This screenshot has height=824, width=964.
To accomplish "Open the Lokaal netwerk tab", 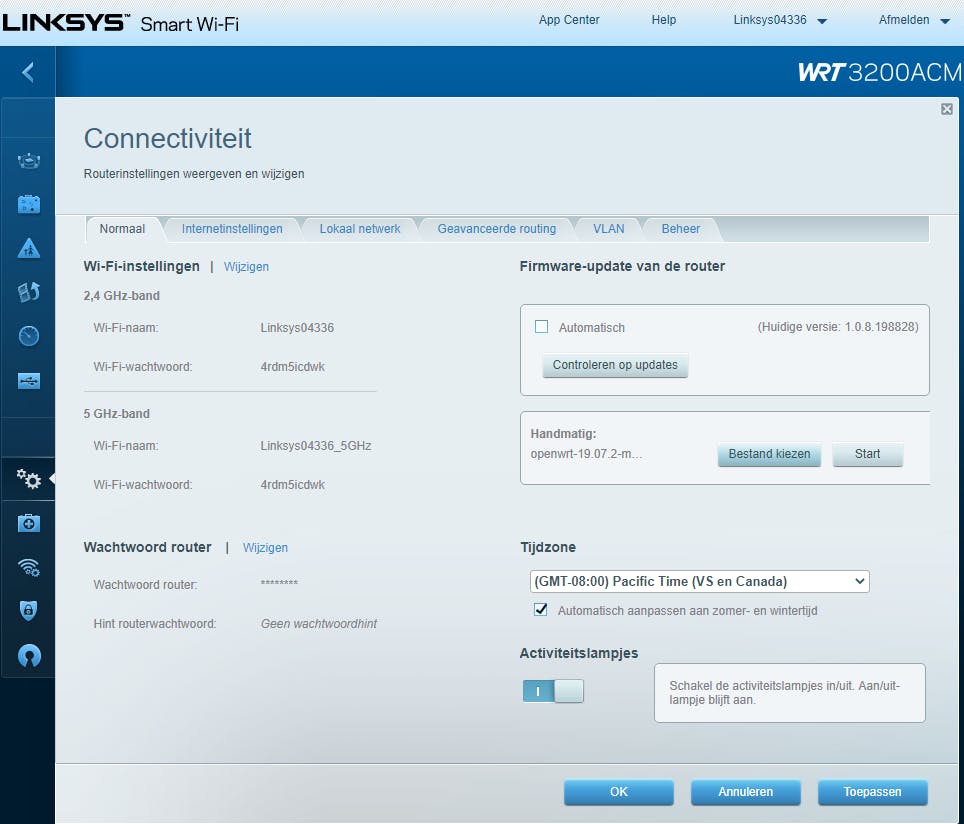I will point(360,229).
